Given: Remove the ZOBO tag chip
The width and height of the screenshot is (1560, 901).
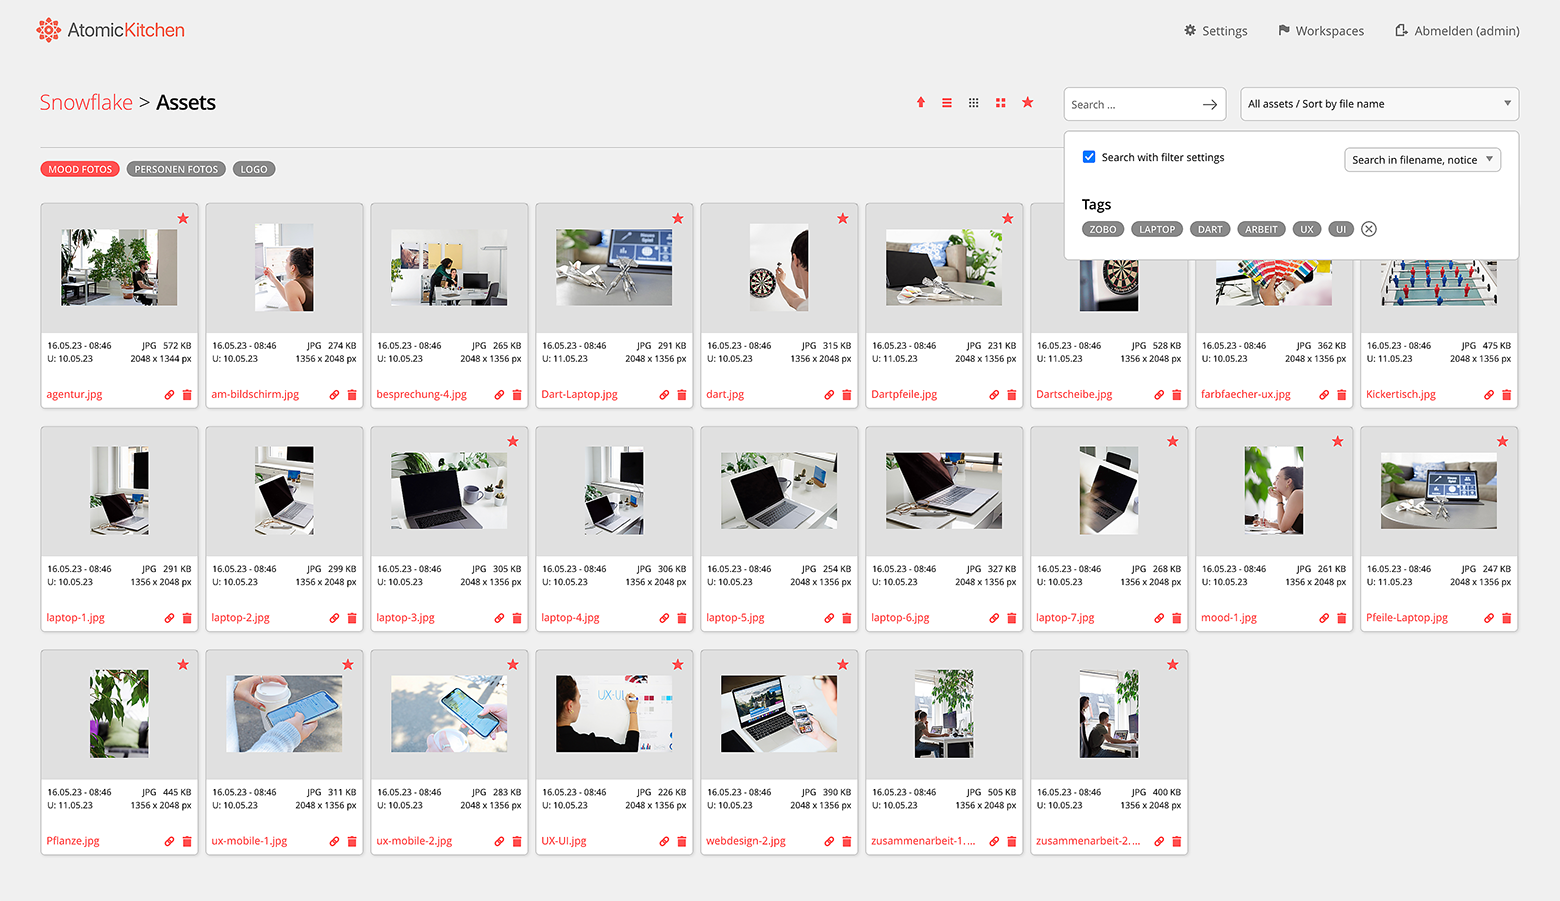Looking at the screenshot, I should point(1102,228).
